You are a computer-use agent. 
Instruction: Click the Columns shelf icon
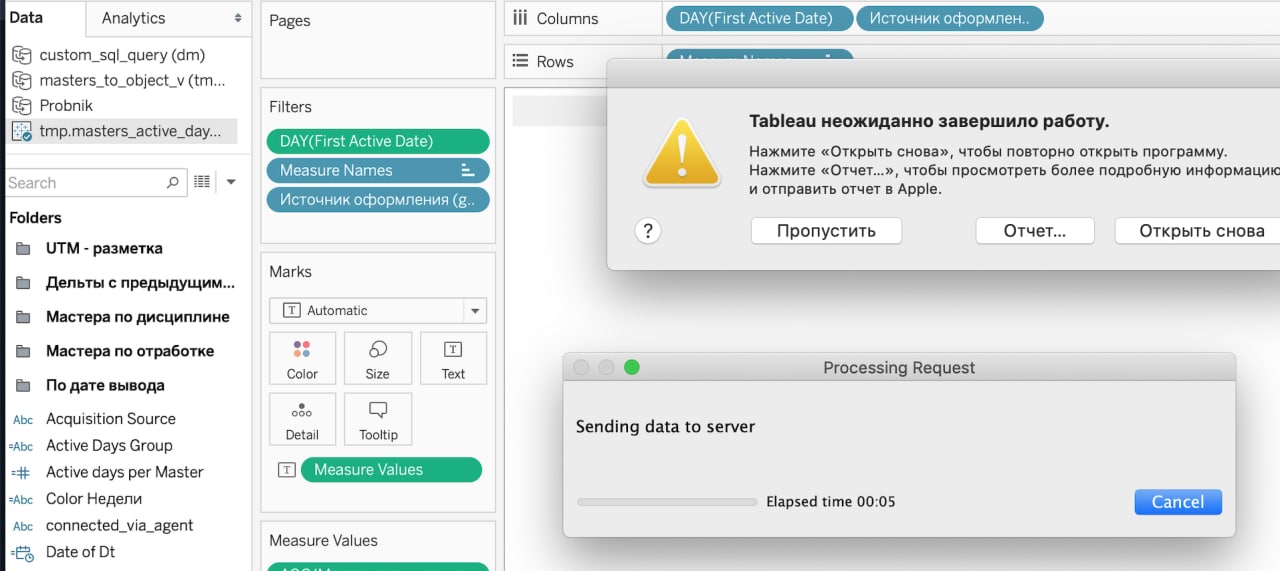[520, 18]
